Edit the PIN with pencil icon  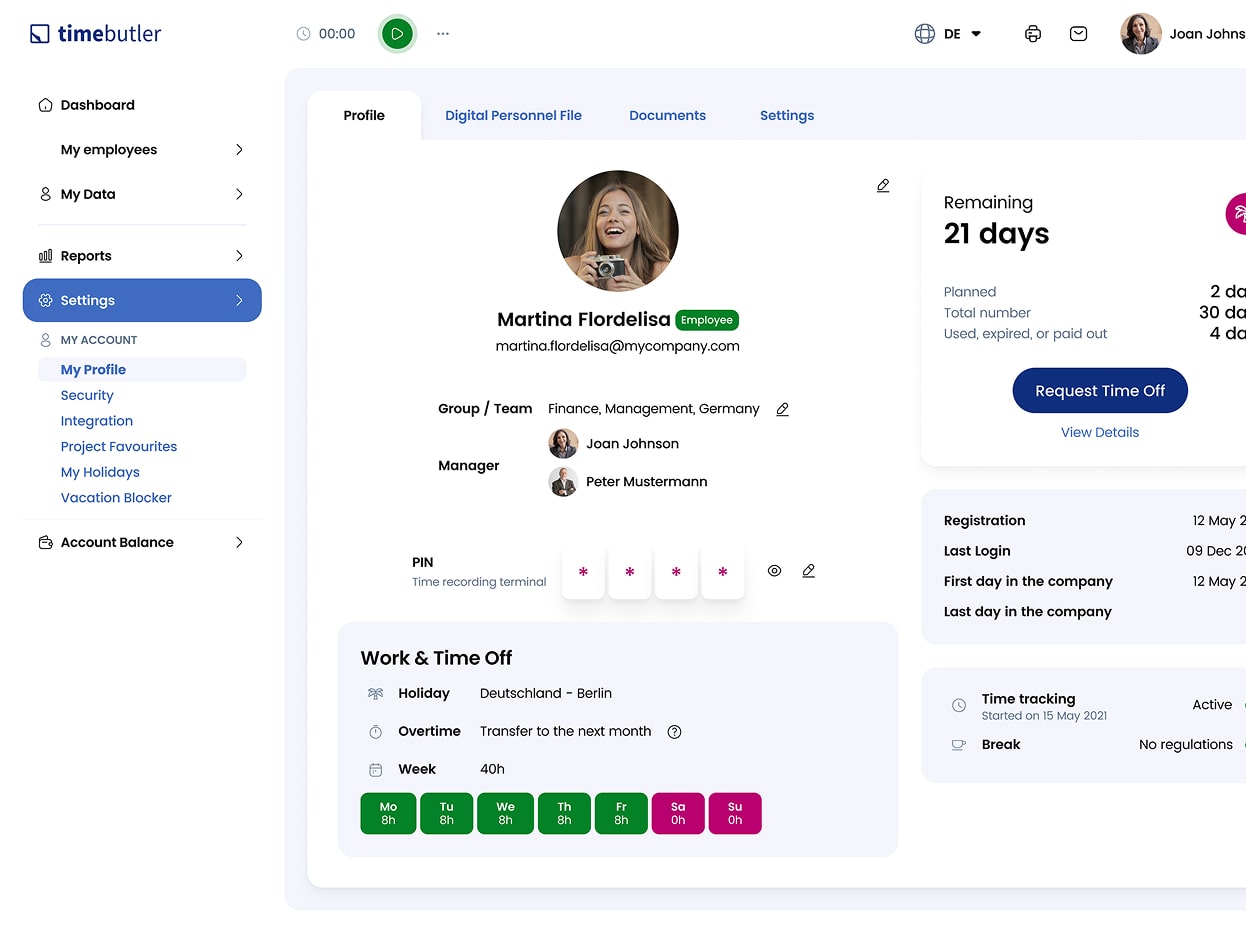click(x=809, y=571)
